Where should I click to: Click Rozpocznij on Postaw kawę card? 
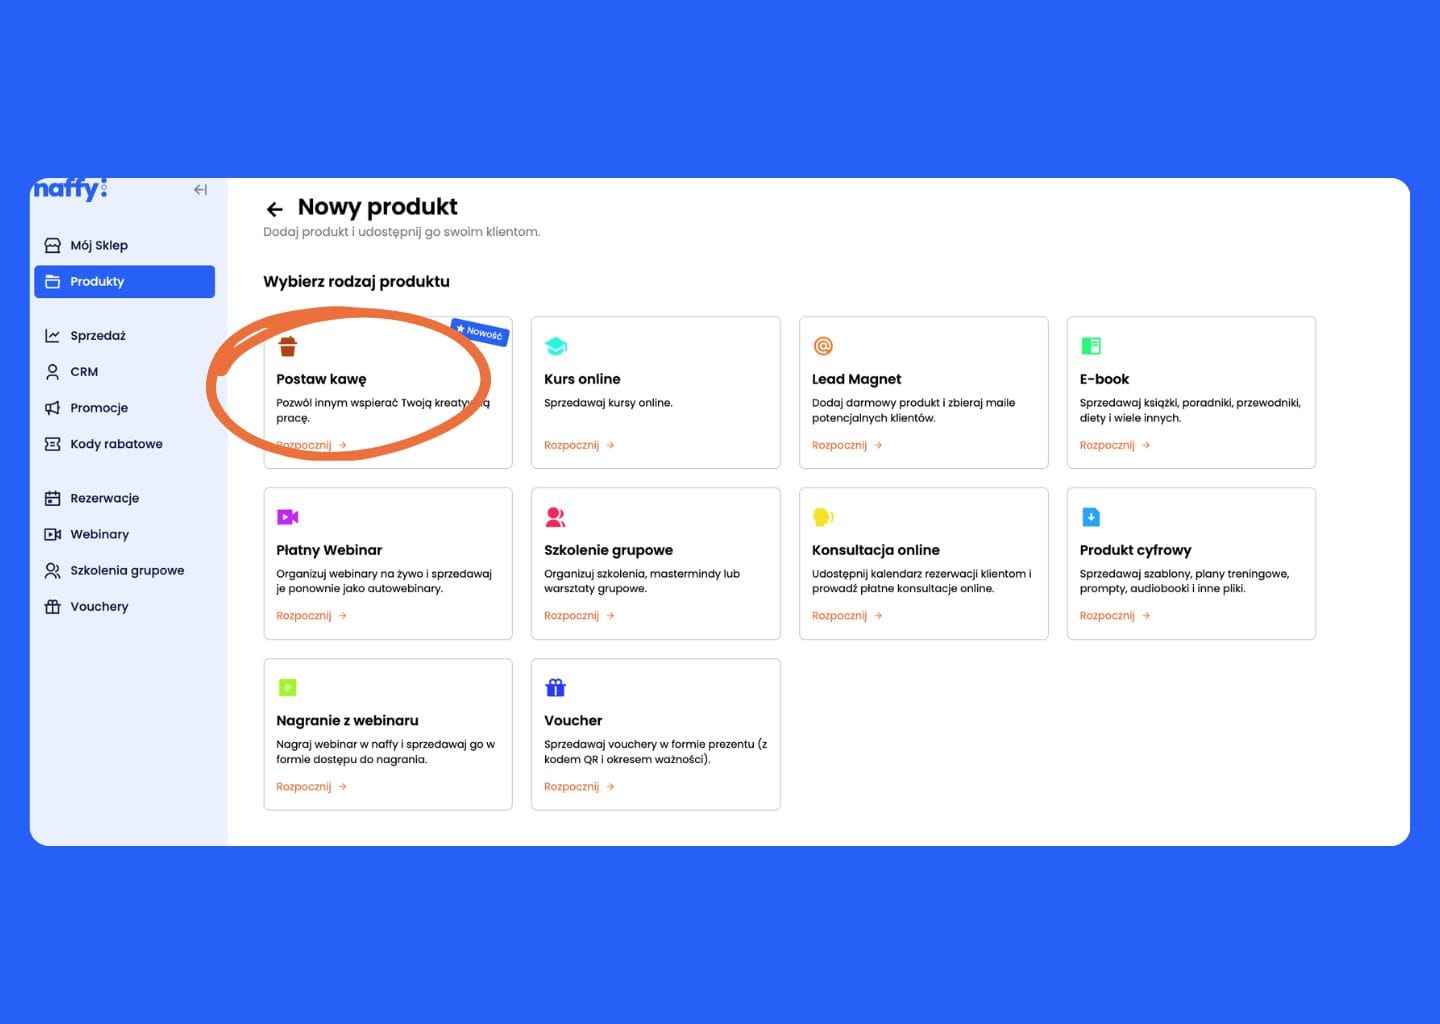(x=311, y=445)
